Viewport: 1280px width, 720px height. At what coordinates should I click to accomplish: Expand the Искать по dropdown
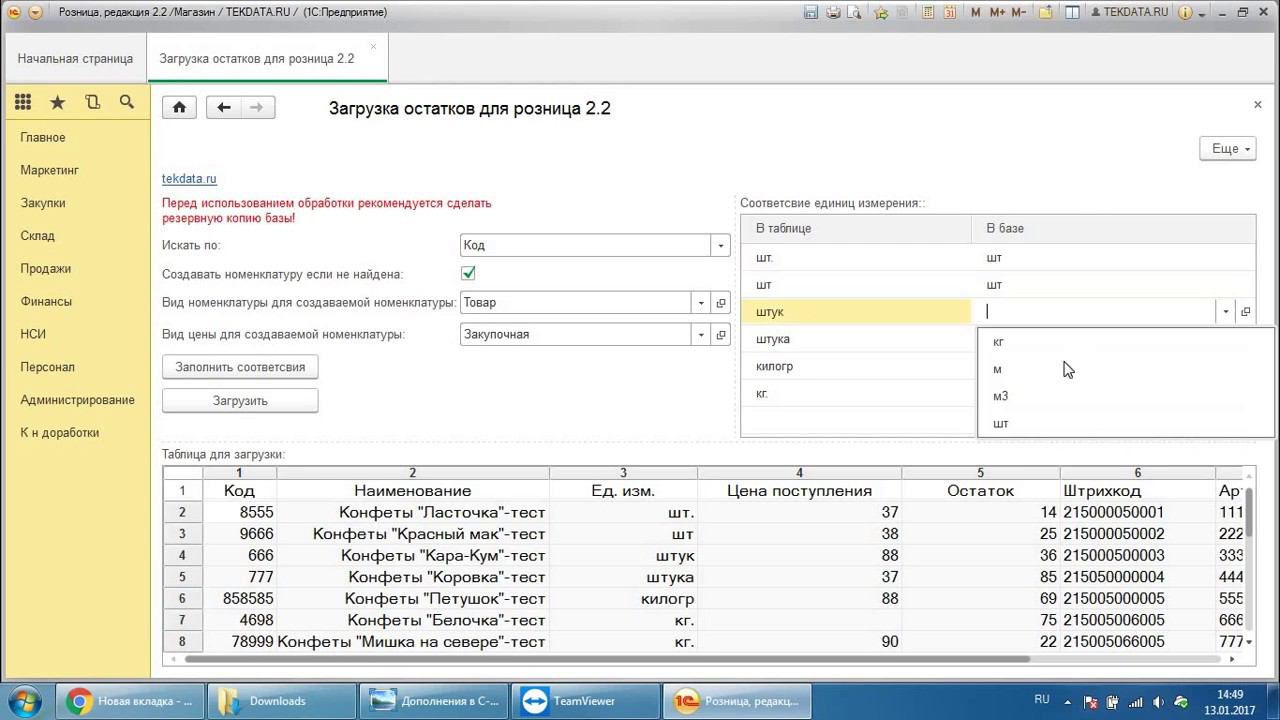tap(720, 245)
